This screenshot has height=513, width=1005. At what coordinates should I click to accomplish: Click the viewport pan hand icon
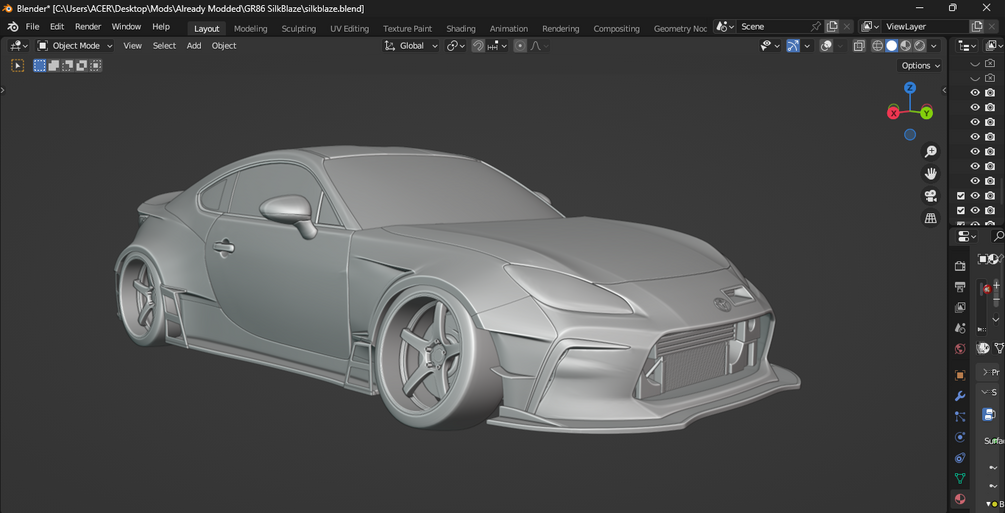coord(930,174)
